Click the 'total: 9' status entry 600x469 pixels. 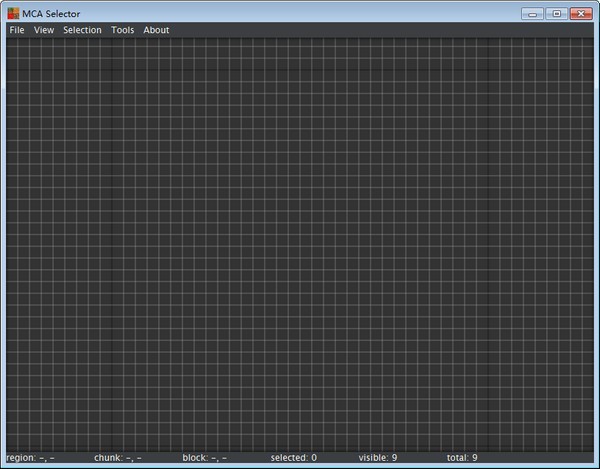462,458
